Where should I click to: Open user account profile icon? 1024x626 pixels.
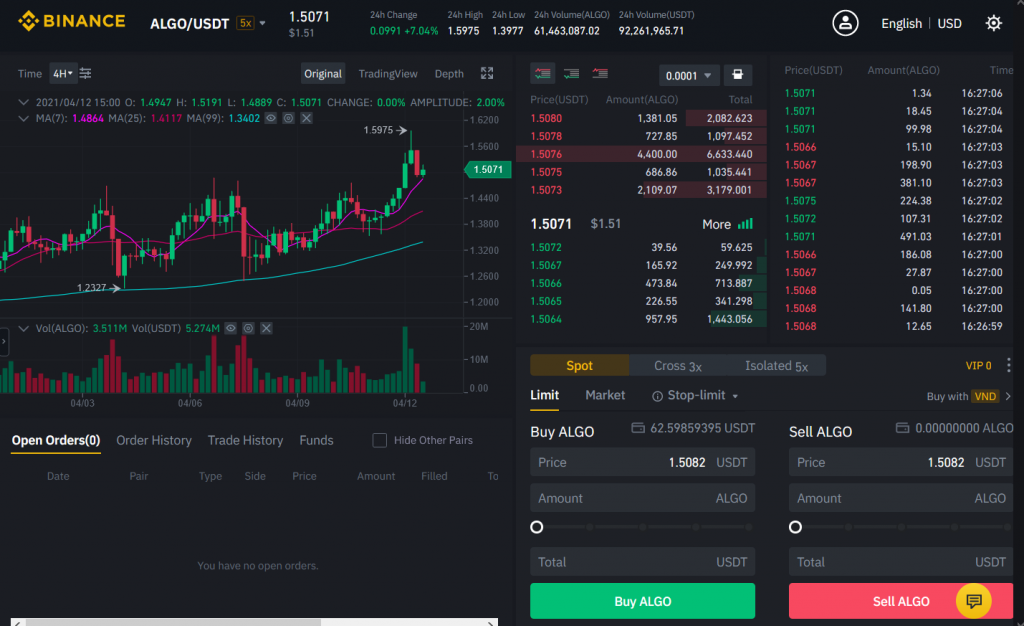coord(845,23)
